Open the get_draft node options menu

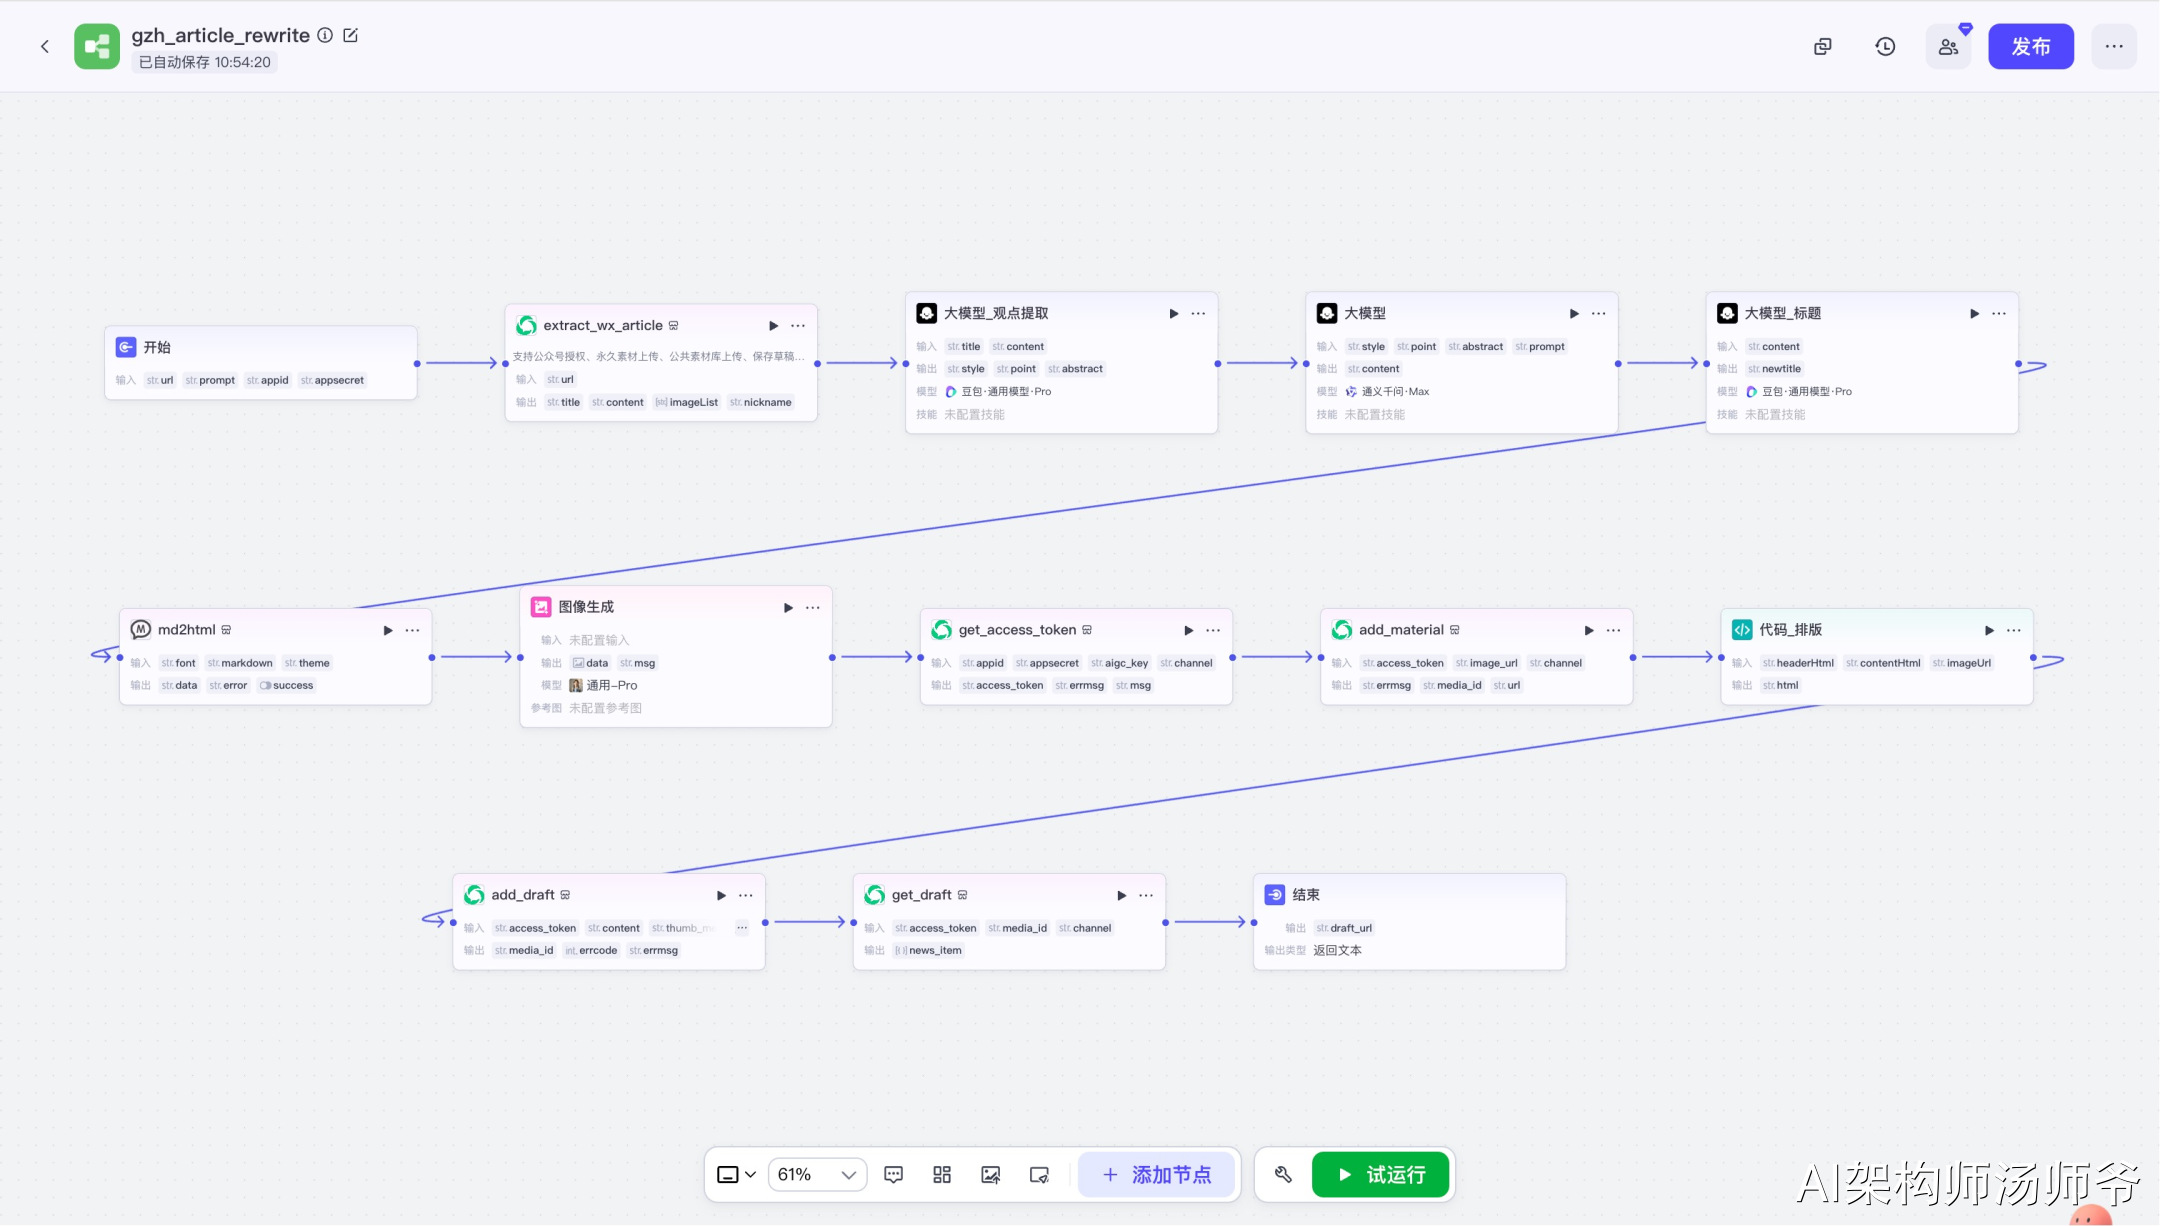point(1146,895)
